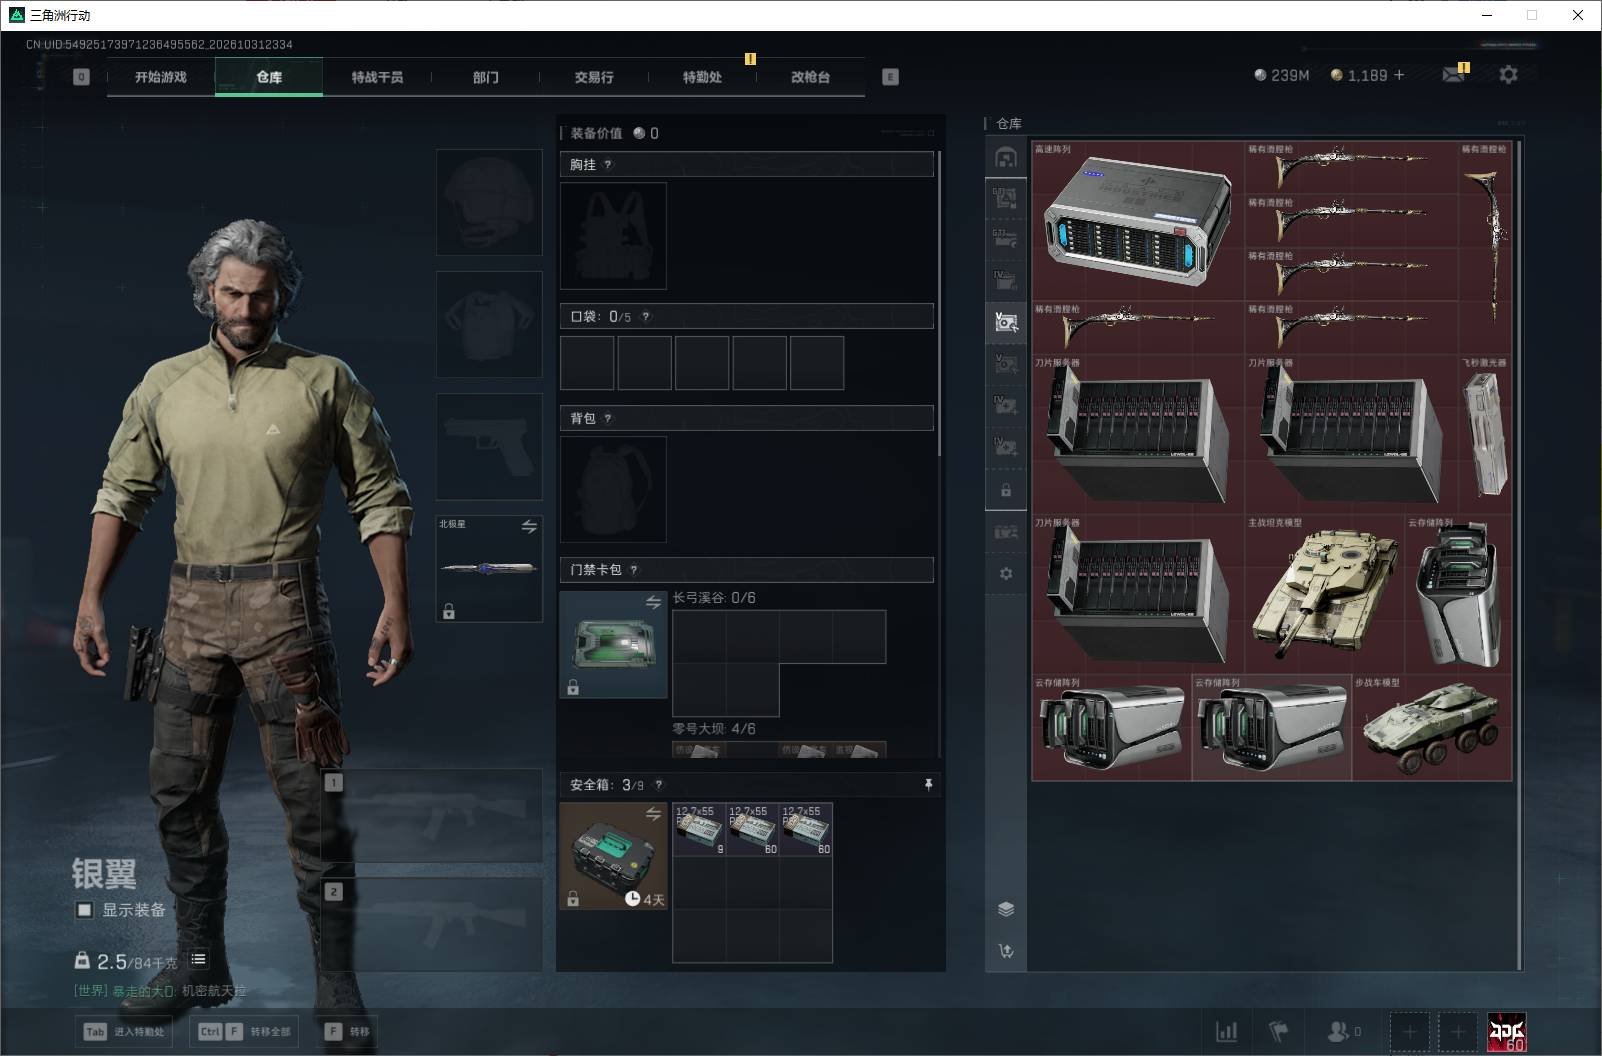Click the help icon next to 背包
Image resolution: width=1602 pixels, height=1056 pixels.
(608, 419)
